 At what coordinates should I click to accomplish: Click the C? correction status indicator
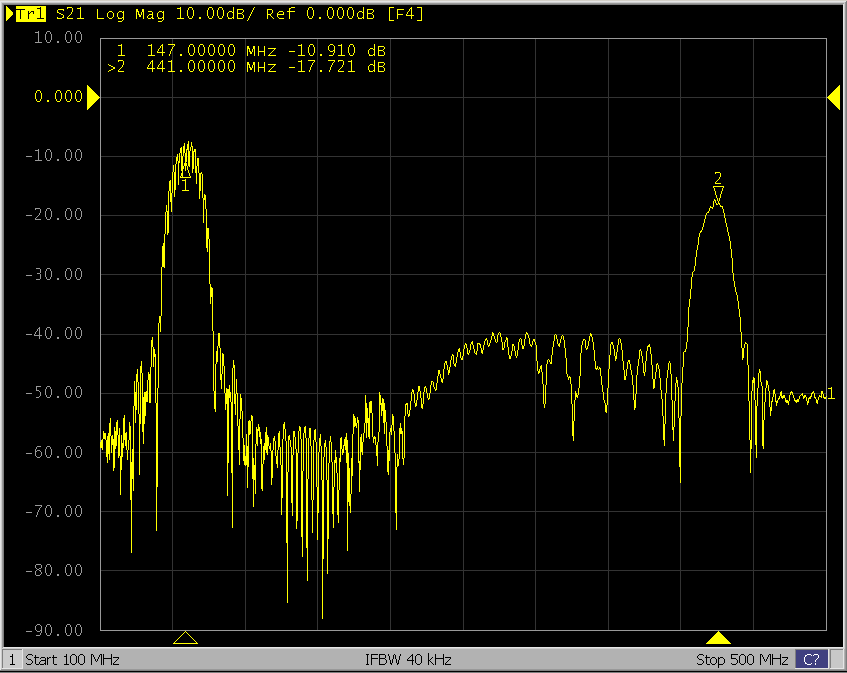pos(812,660)
